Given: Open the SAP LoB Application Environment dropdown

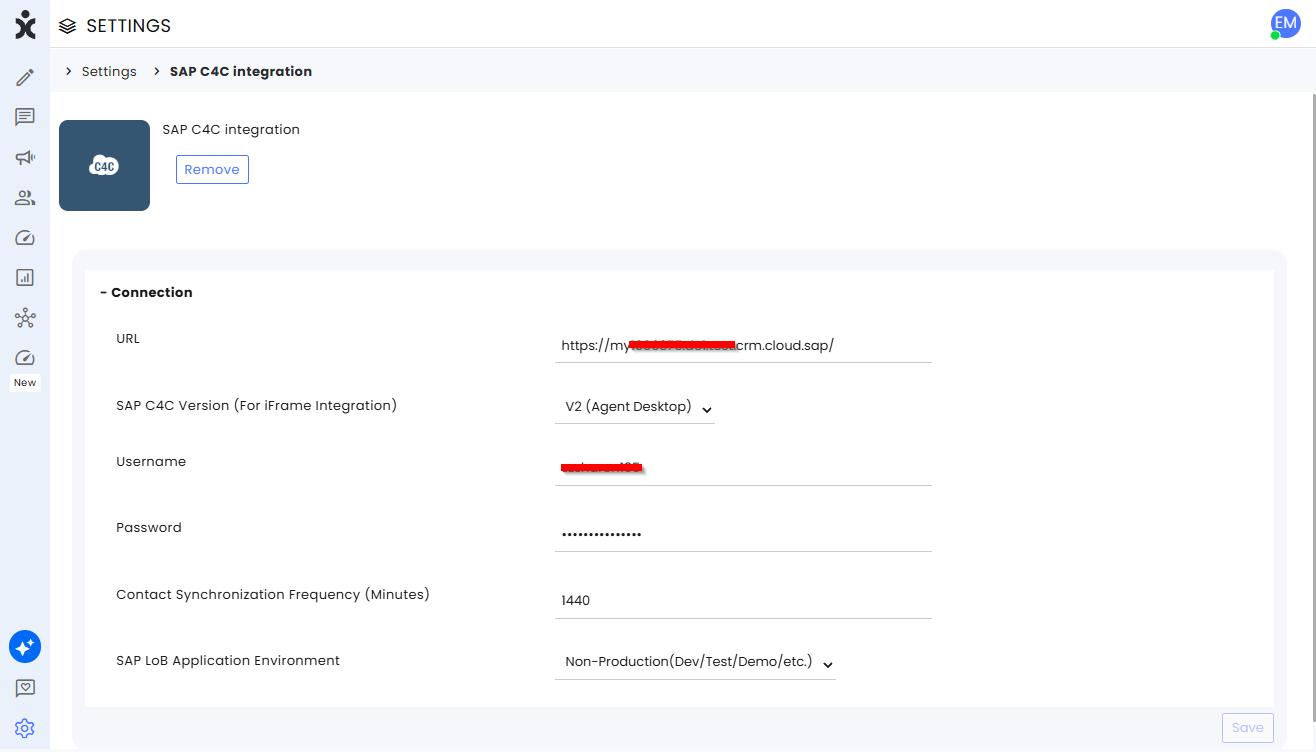Looking at the screenshot, I should [x=695, y=662].
